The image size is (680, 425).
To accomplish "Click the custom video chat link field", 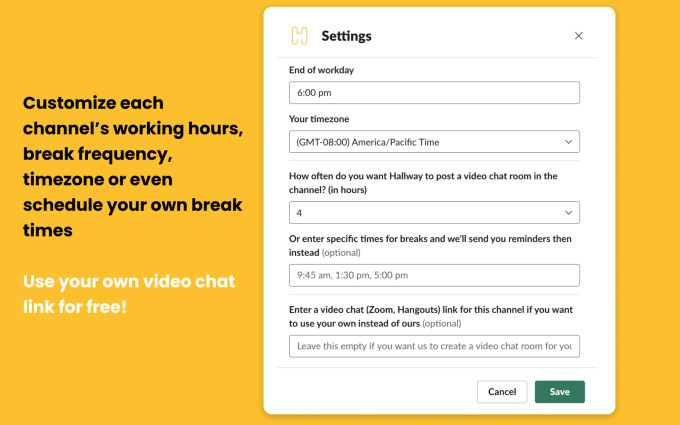I will point(434,346).
